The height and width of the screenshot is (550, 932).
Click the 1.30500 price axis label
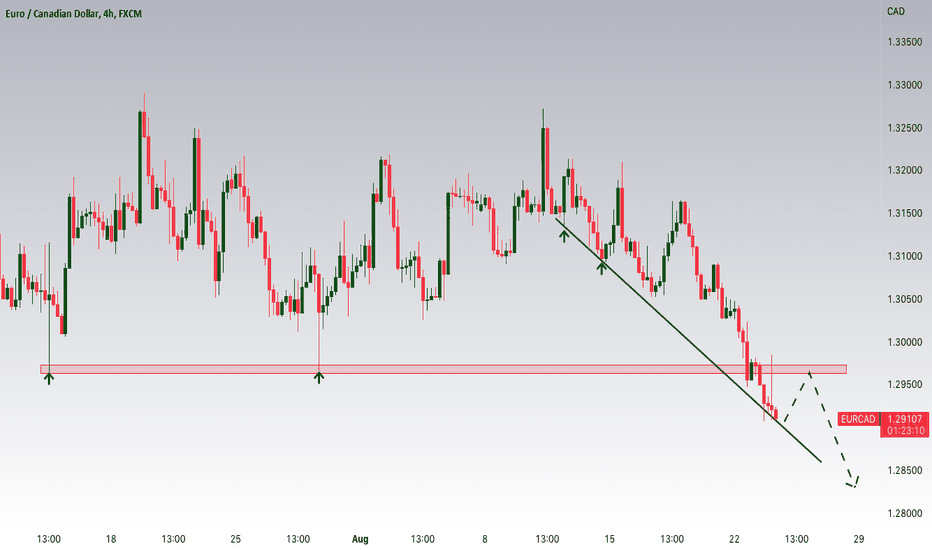905,299
